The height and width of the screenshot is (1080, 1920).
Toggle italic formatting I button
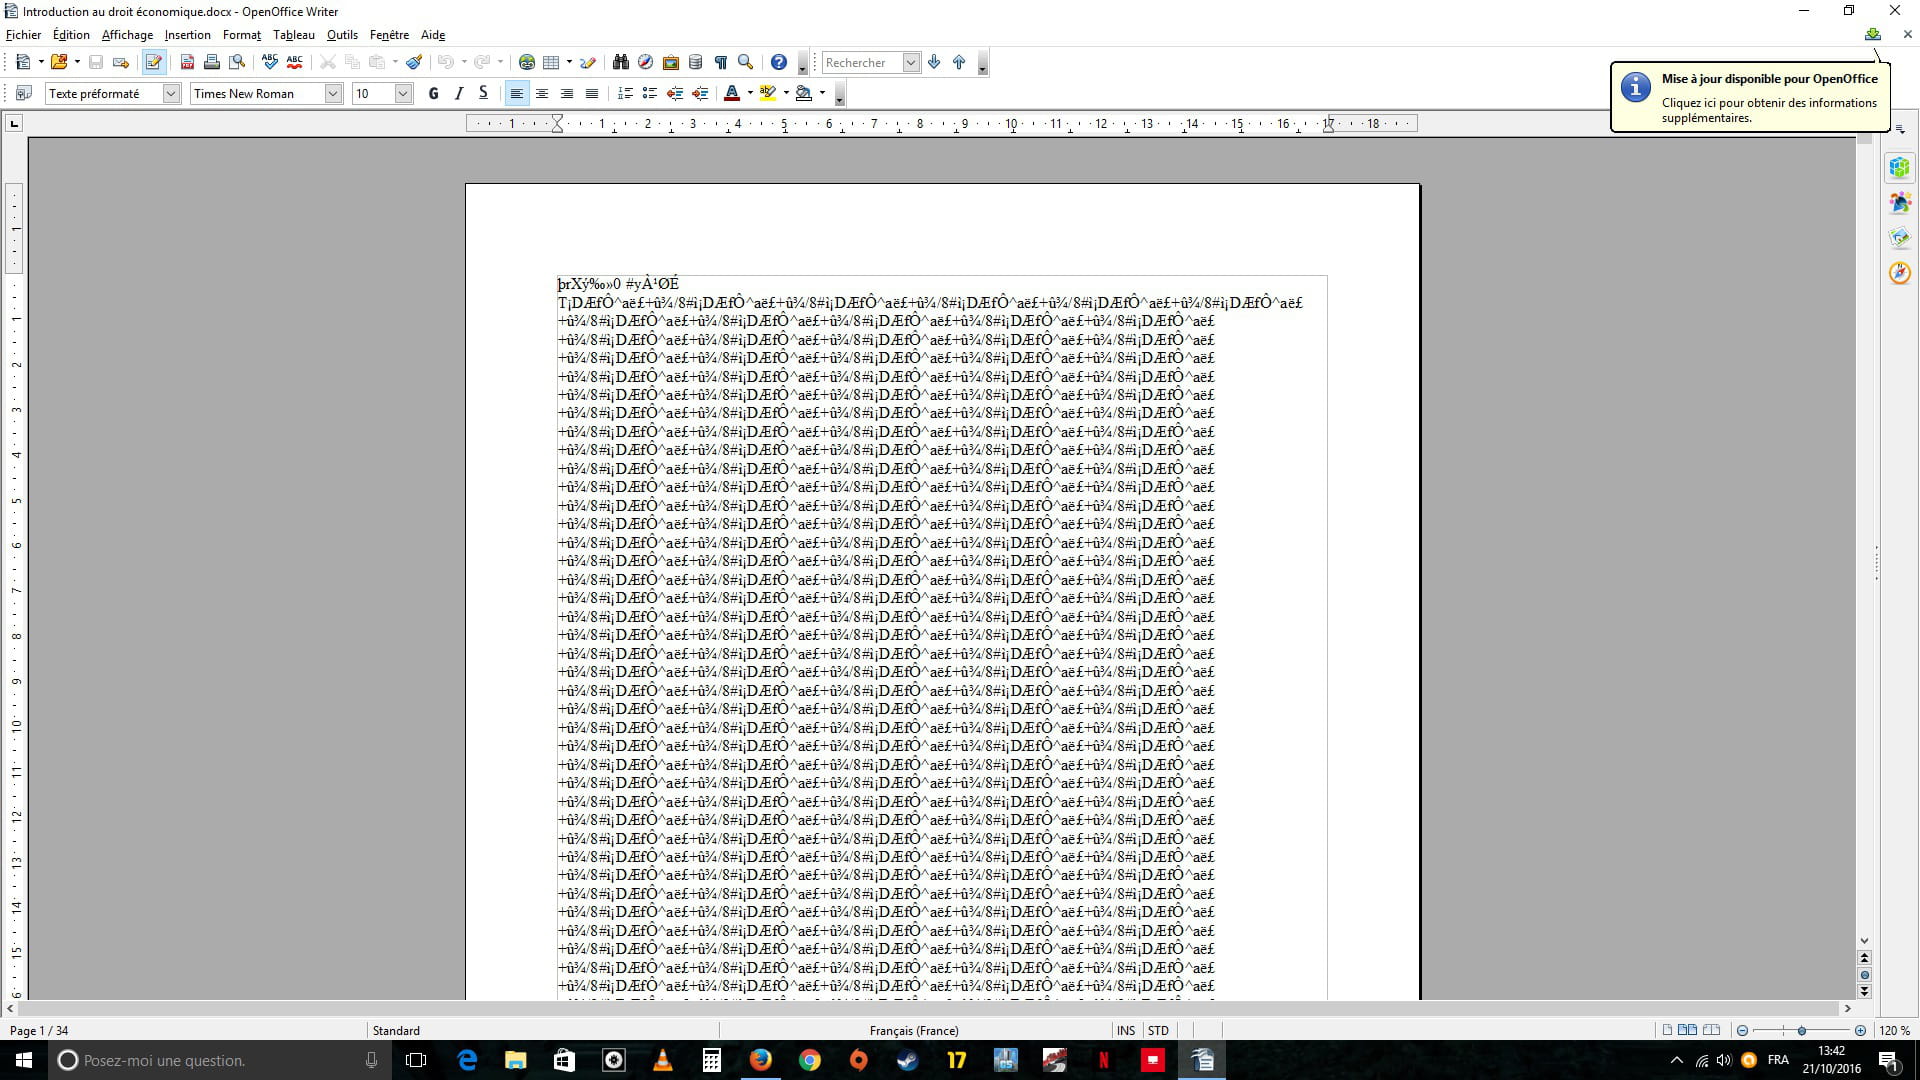click(458, 93)
